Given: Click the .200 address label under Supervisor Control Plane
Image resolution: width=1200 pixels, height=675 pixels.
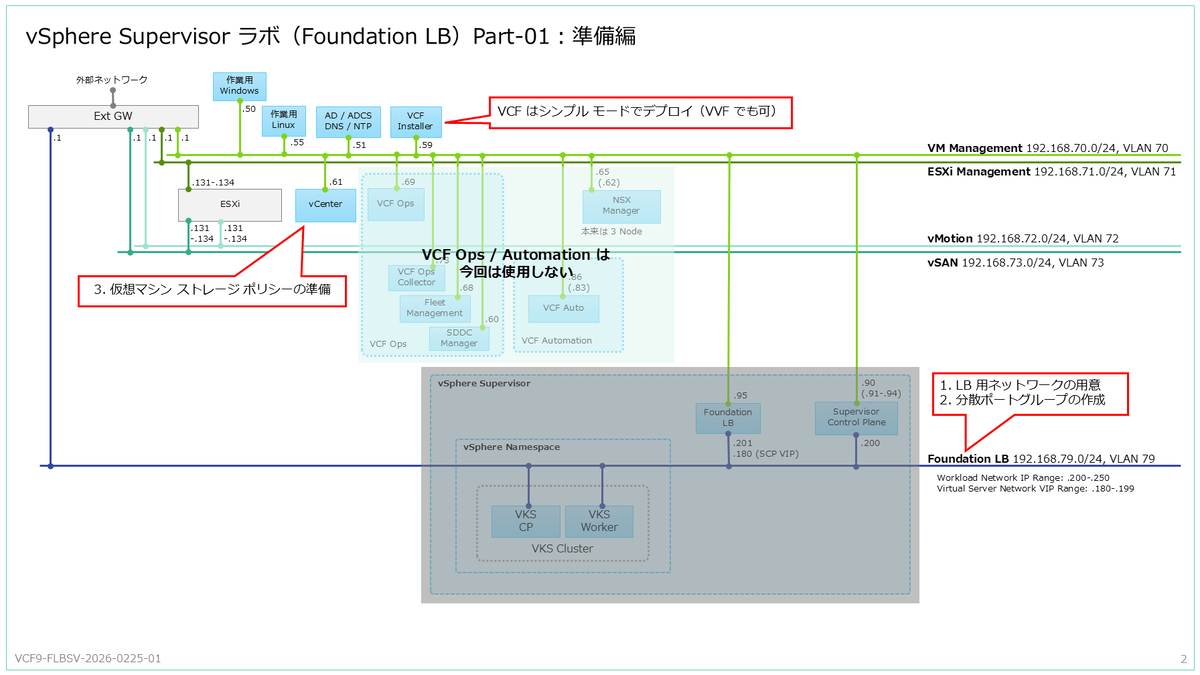Looking at the screenshot, I should coord(872,443).
